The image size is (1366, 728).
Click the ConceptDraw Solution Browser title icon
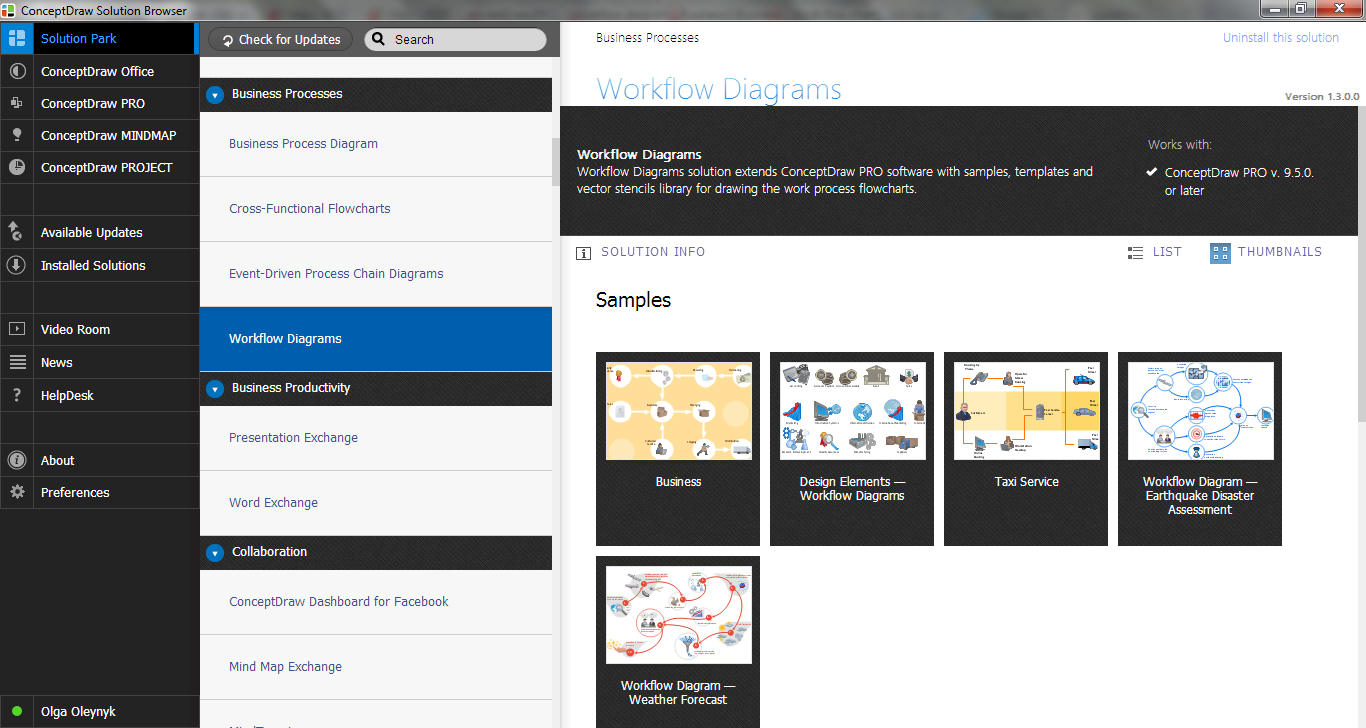[10, 10]
